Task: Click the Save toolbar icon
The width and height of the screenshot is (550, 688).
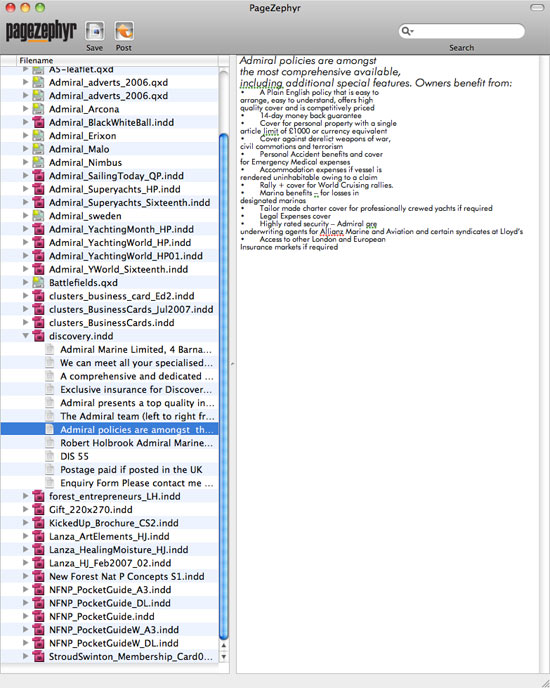Action: click(95, 31)
